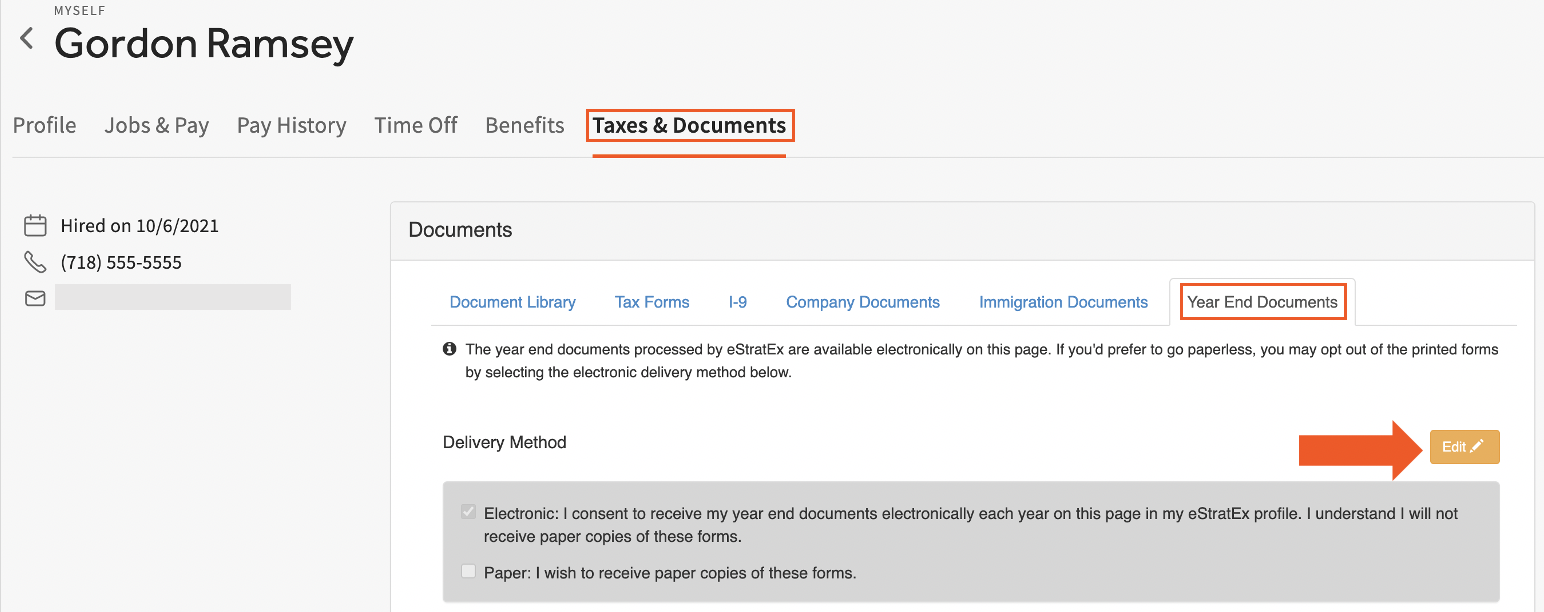Click the phone icon beside phone number
Viewport: 1544px width, 612px height.
click(35, 262)
